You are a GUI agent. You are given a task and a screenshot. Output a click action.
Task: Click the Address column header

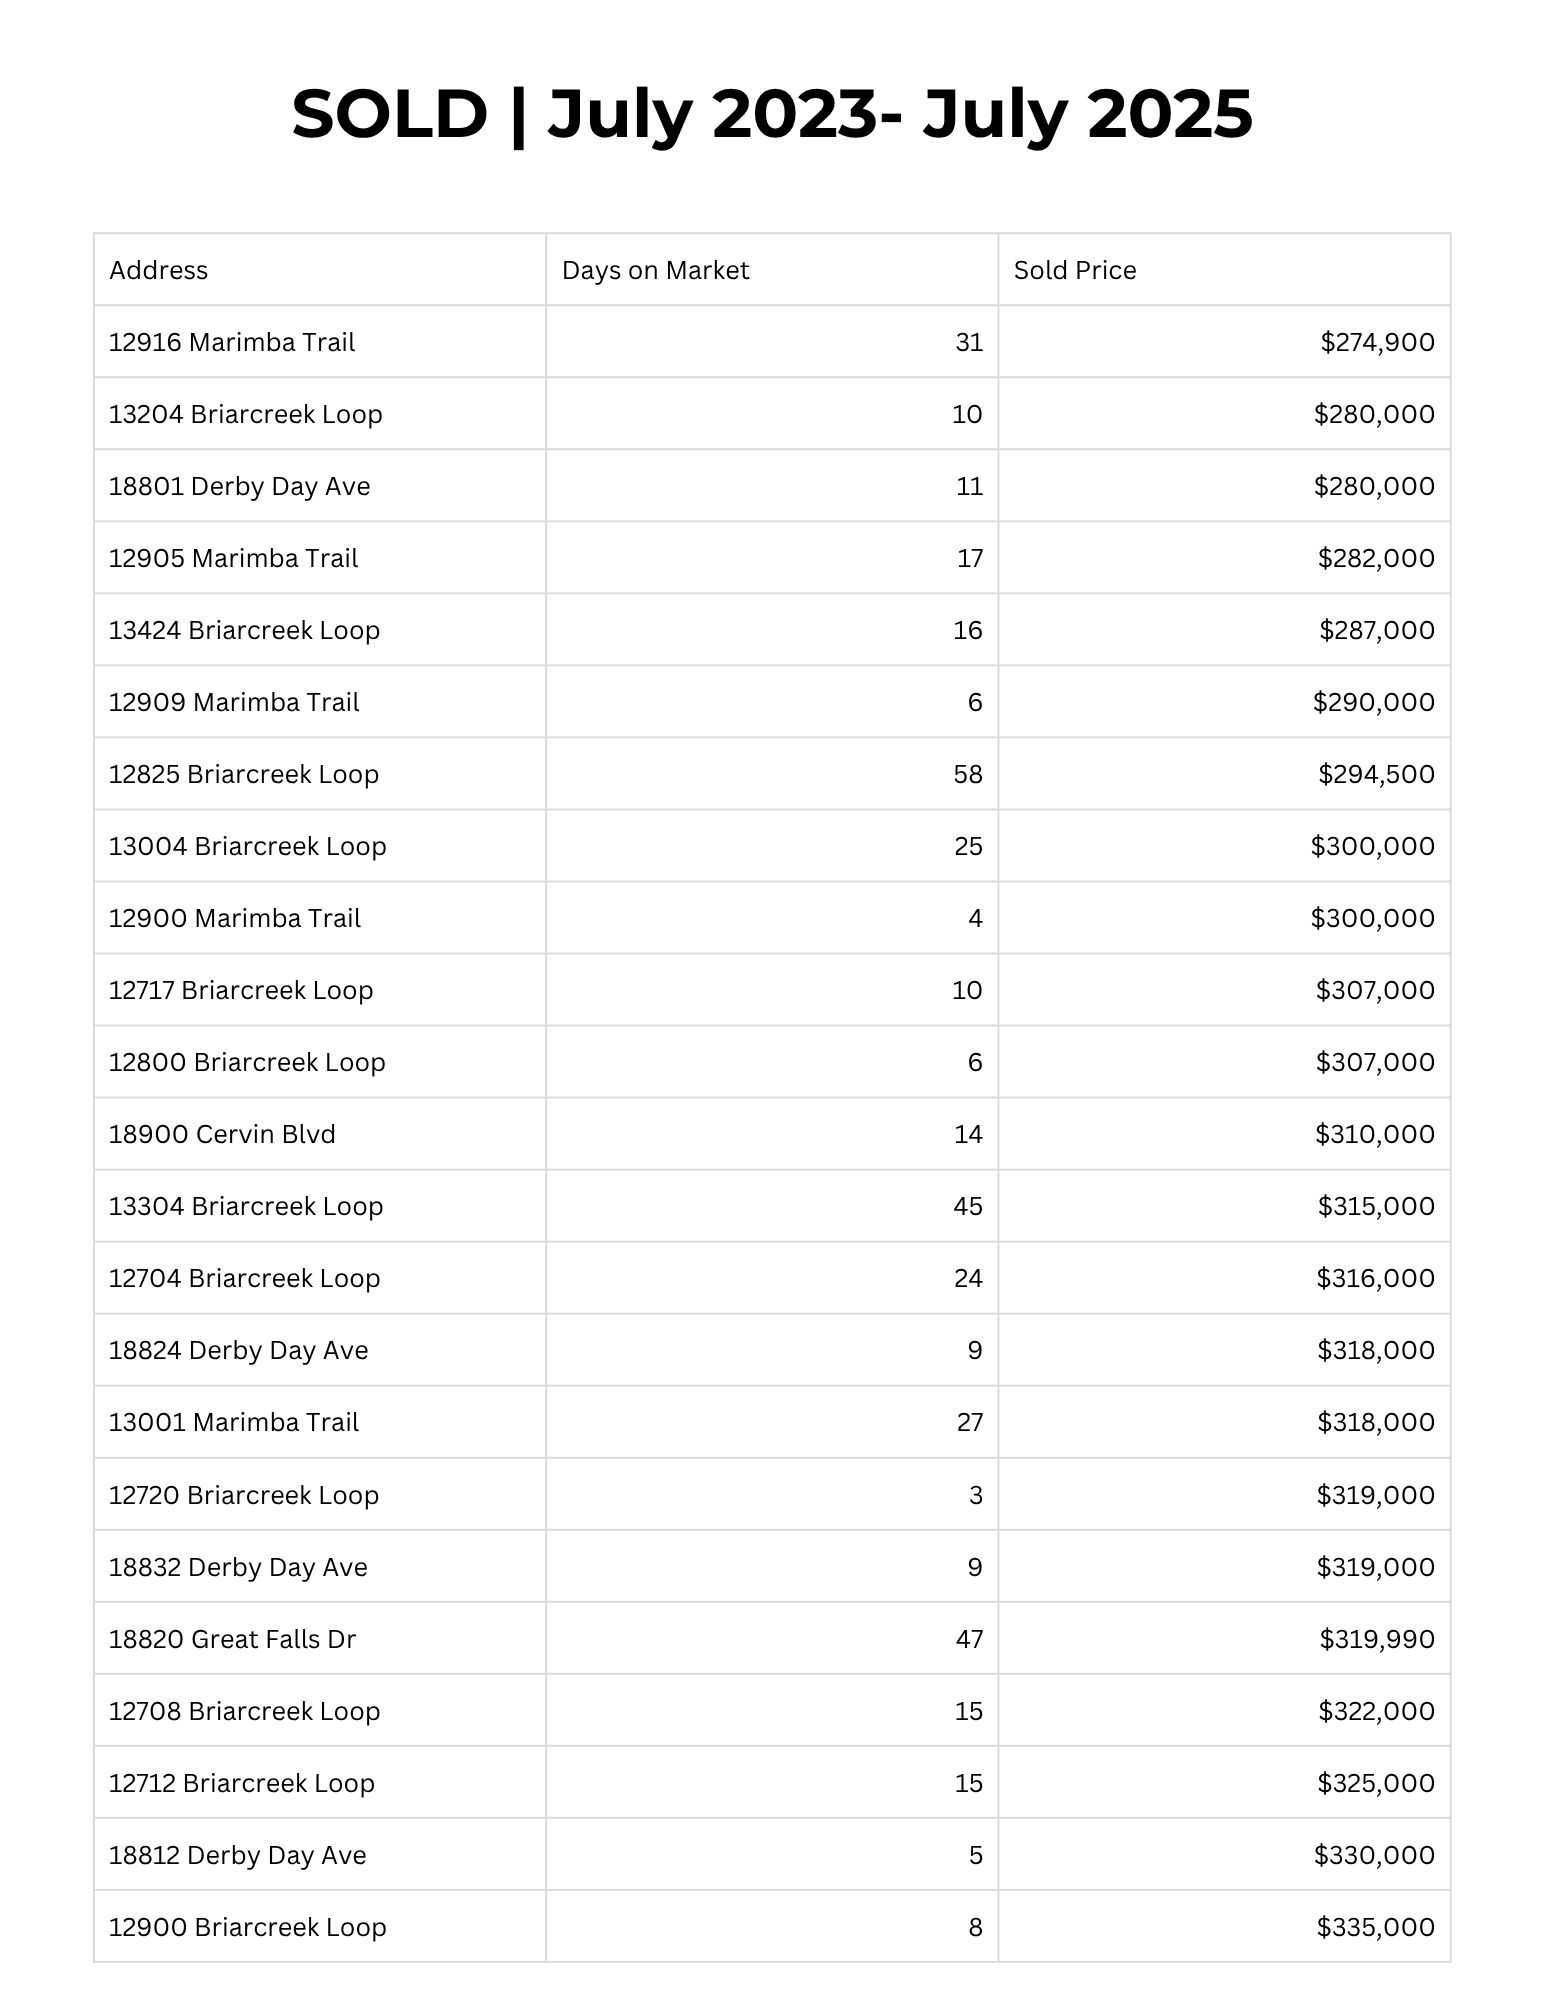(x=159, y=270)
